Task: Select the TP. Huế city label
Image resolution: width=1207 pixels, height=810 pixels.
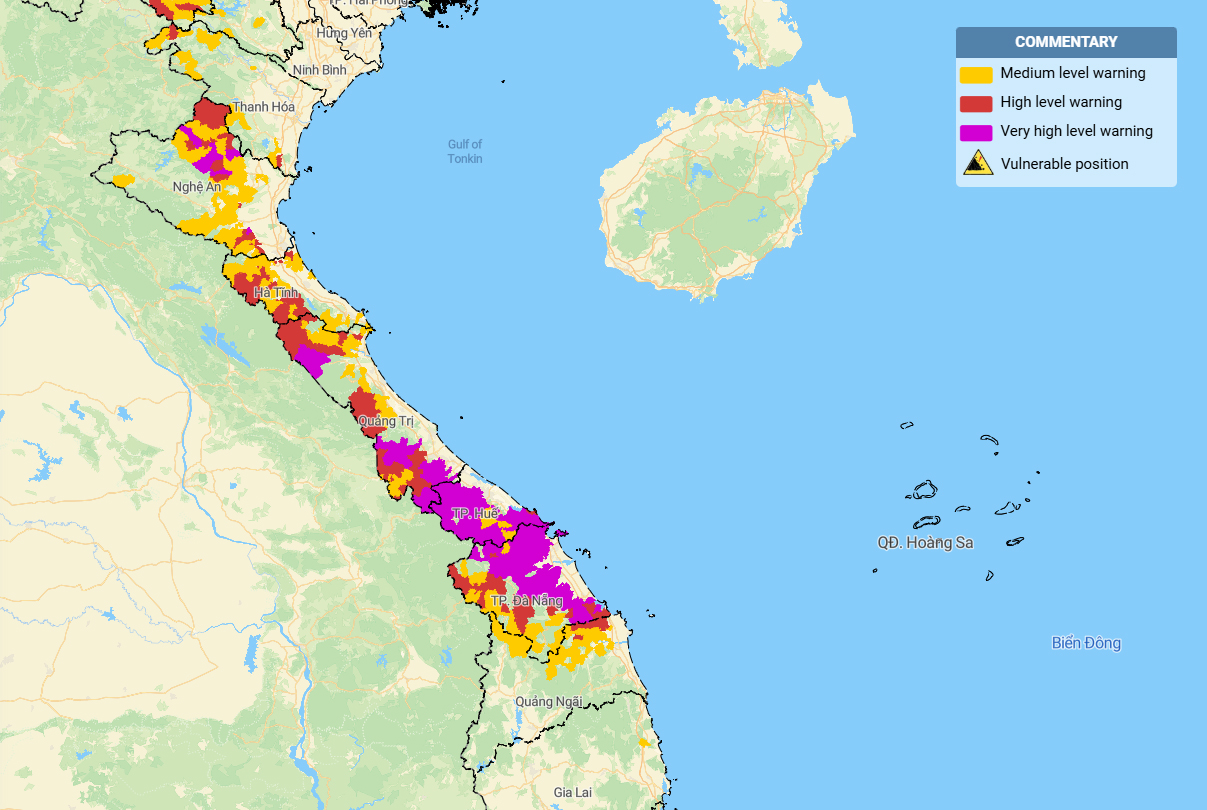Action: (x=474, y=513)
